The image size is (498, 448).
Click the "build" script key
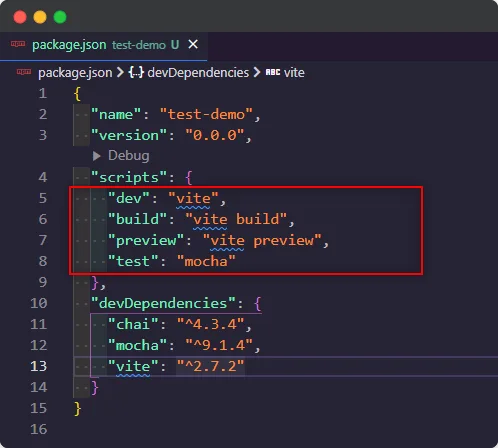tap(137, 219)
